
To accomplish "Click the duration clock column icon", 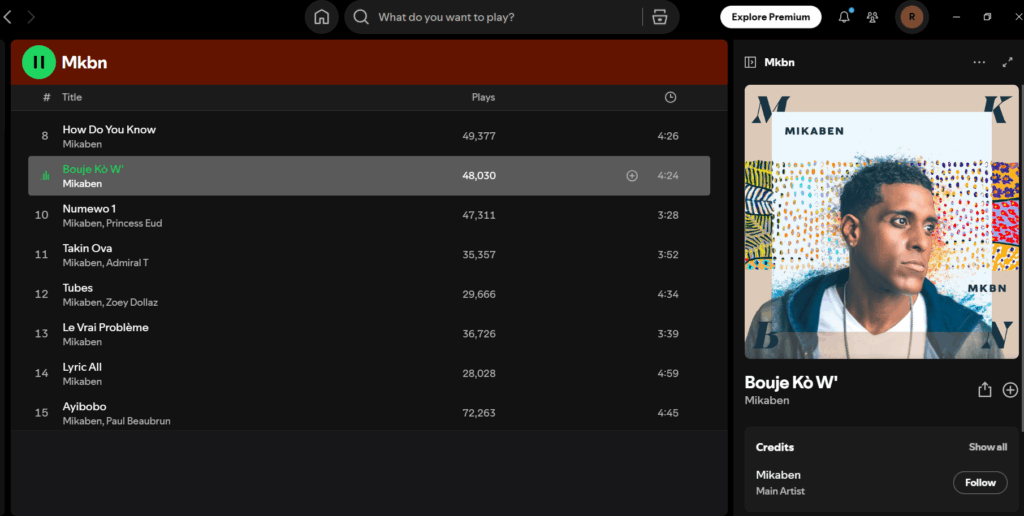I will pos(670,97).
